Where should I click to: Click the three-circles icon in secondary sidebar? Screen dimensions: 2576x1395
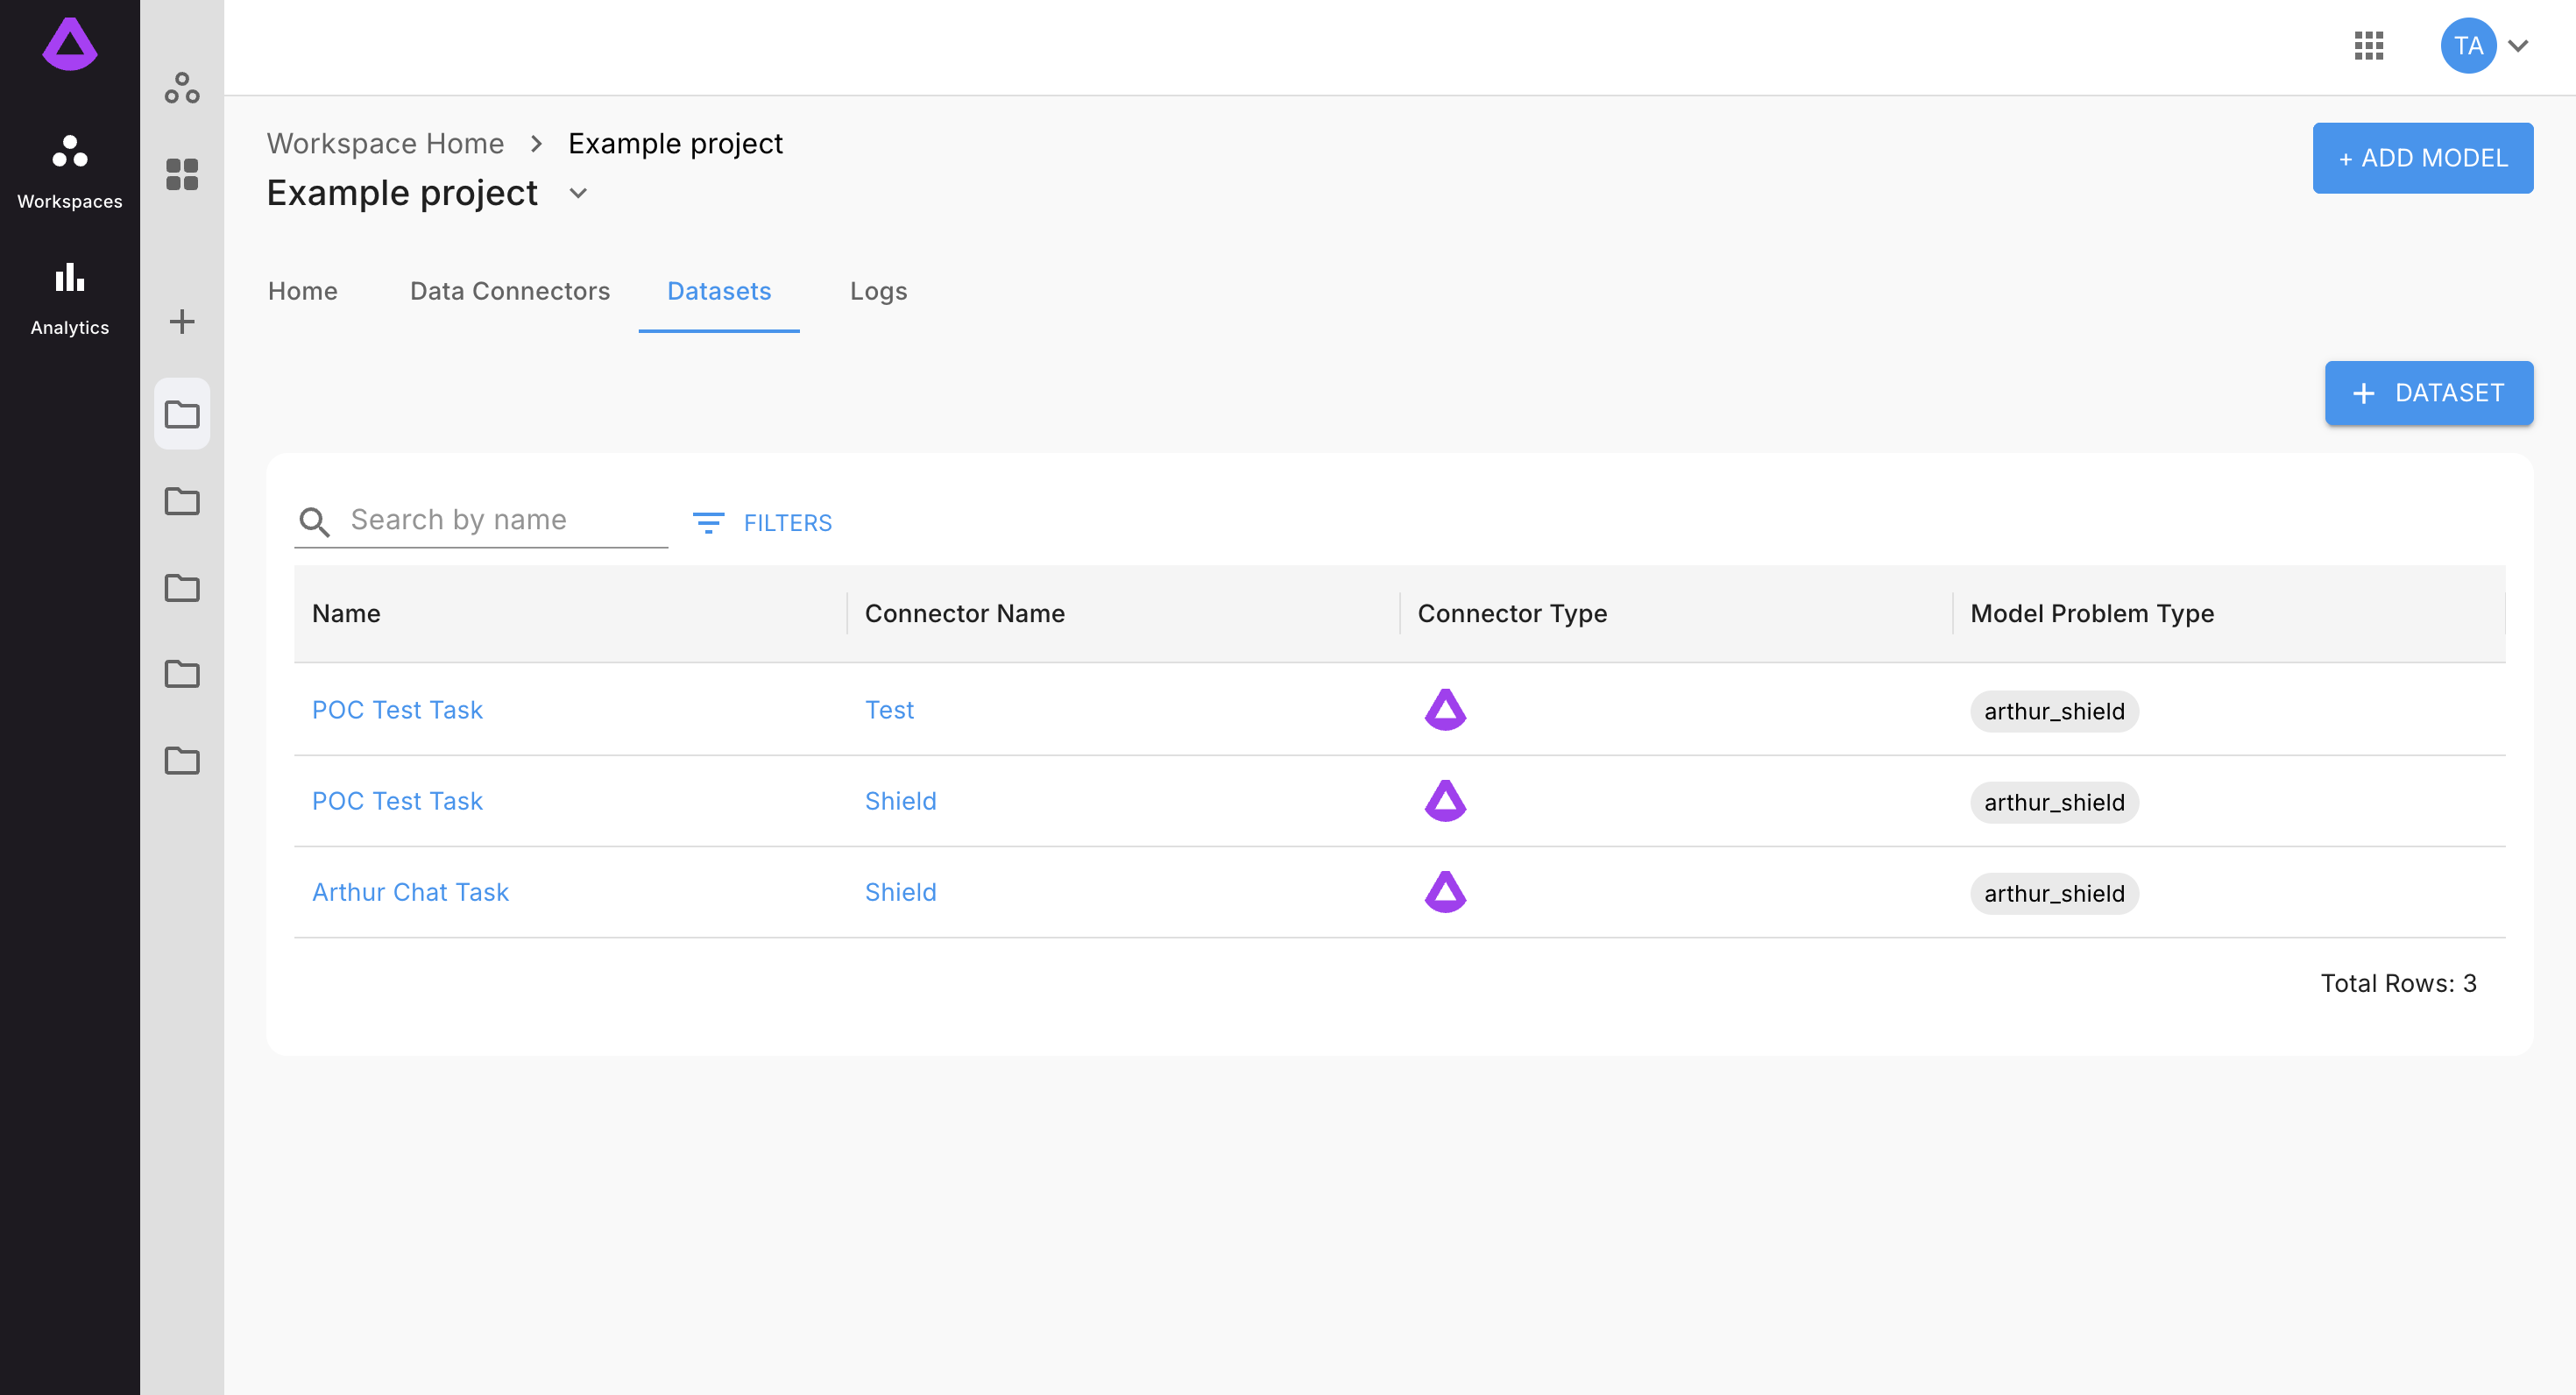click(182, 88)
